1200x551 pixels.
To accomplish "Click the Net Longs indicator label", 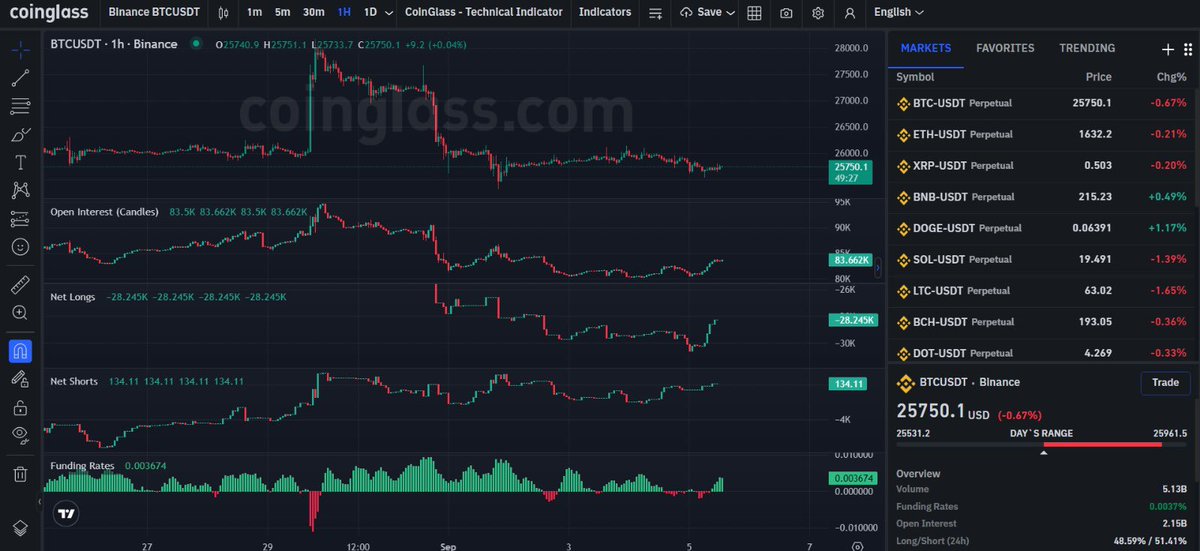I will point(73,297).
